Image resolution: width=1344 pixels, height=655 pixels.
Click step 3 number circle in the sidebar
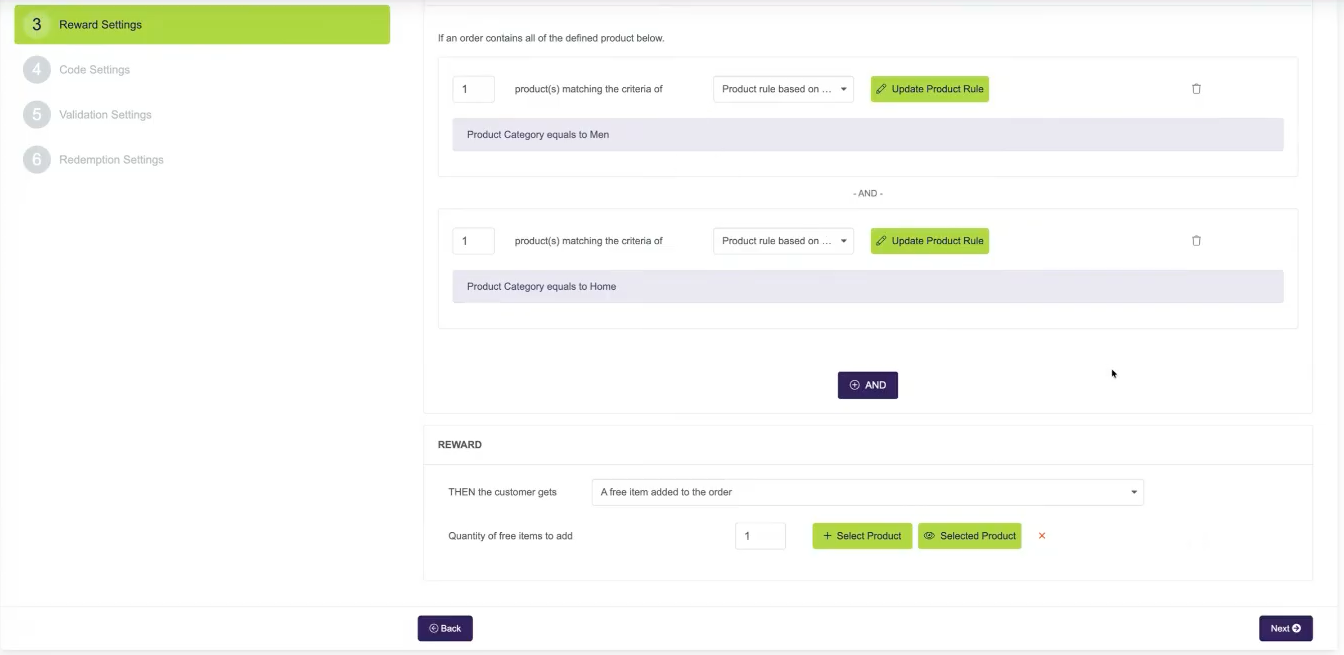coord(37,24)
